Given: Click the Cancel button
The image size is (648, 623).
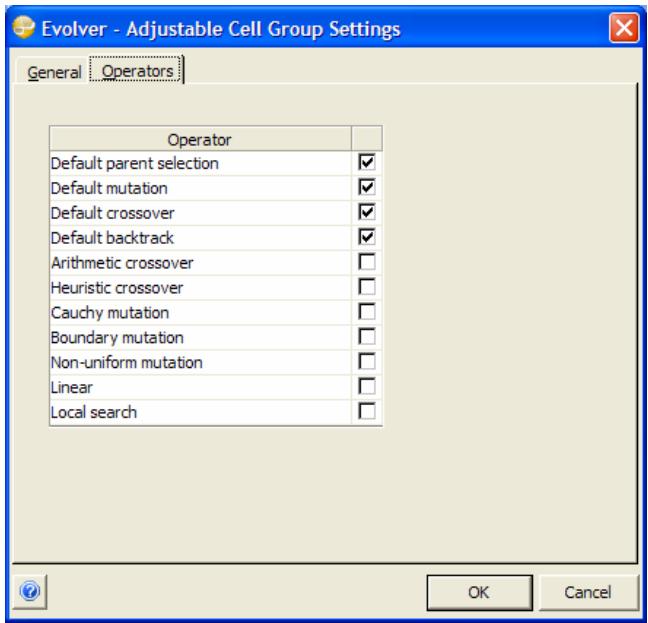Looking at the screenshot, I should (587, 592).
